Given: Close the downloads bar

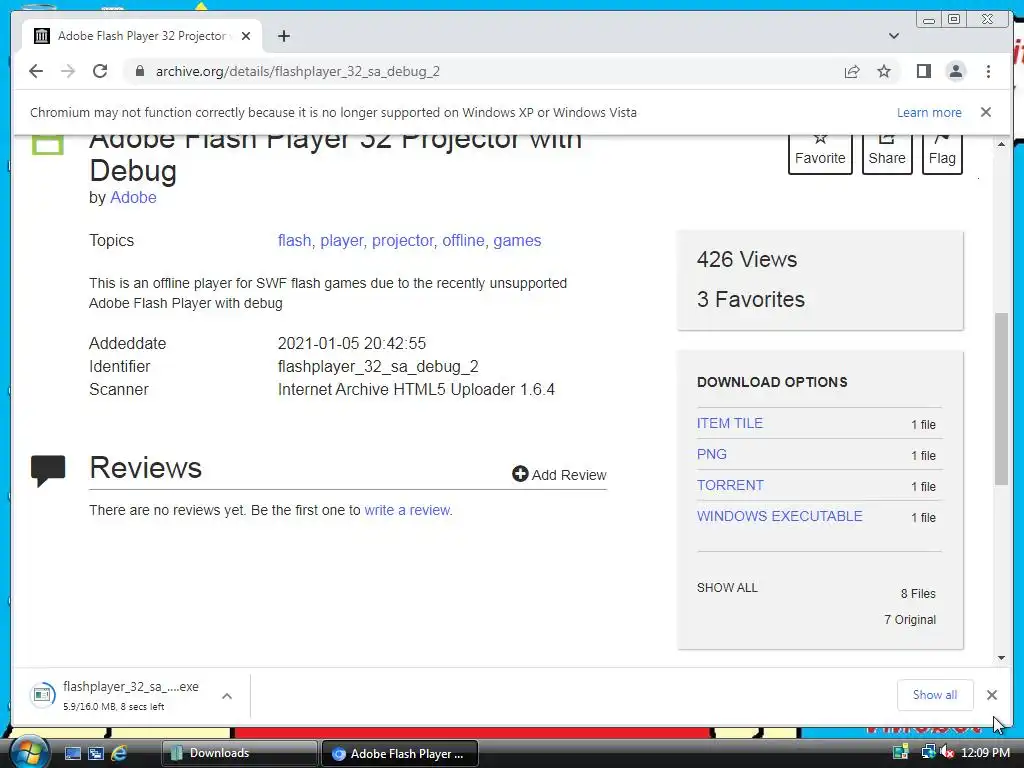Looking at the screenshot, I should point(991,695).
